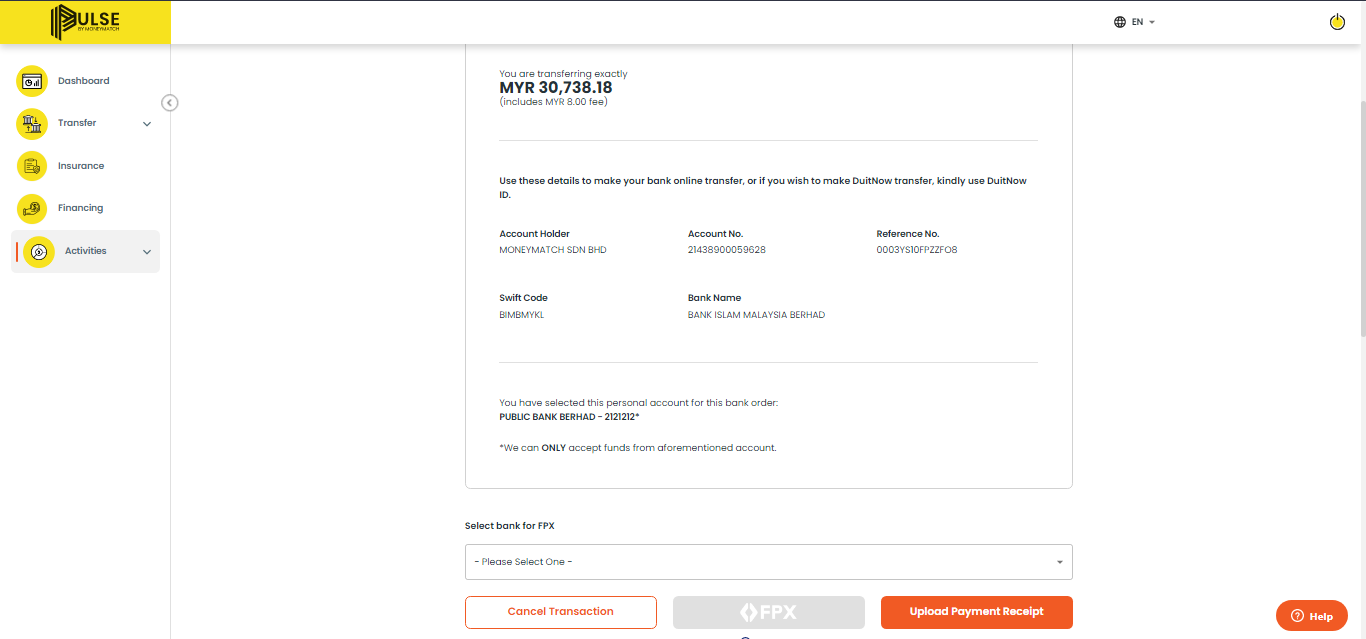This screenshot has height=639, width=1366.
Task: Expand the Activities submenu chevron
Action: pyautogui.click(x=147, y=252)
